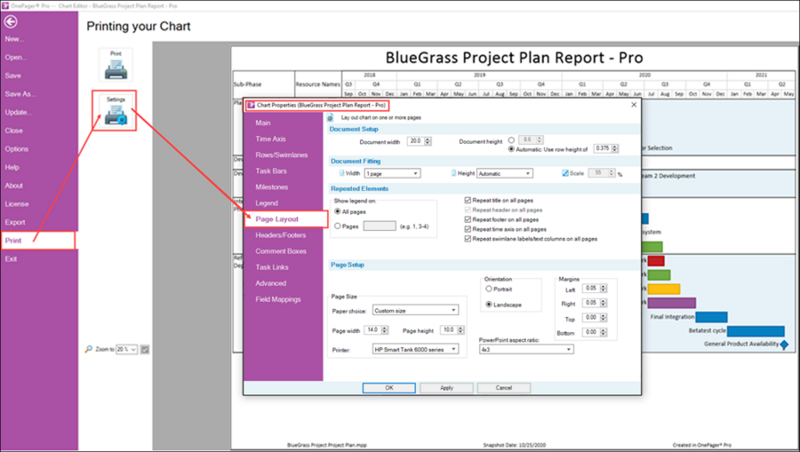
Task: Choose Save As... in the backstage menu
Action: 20,94
